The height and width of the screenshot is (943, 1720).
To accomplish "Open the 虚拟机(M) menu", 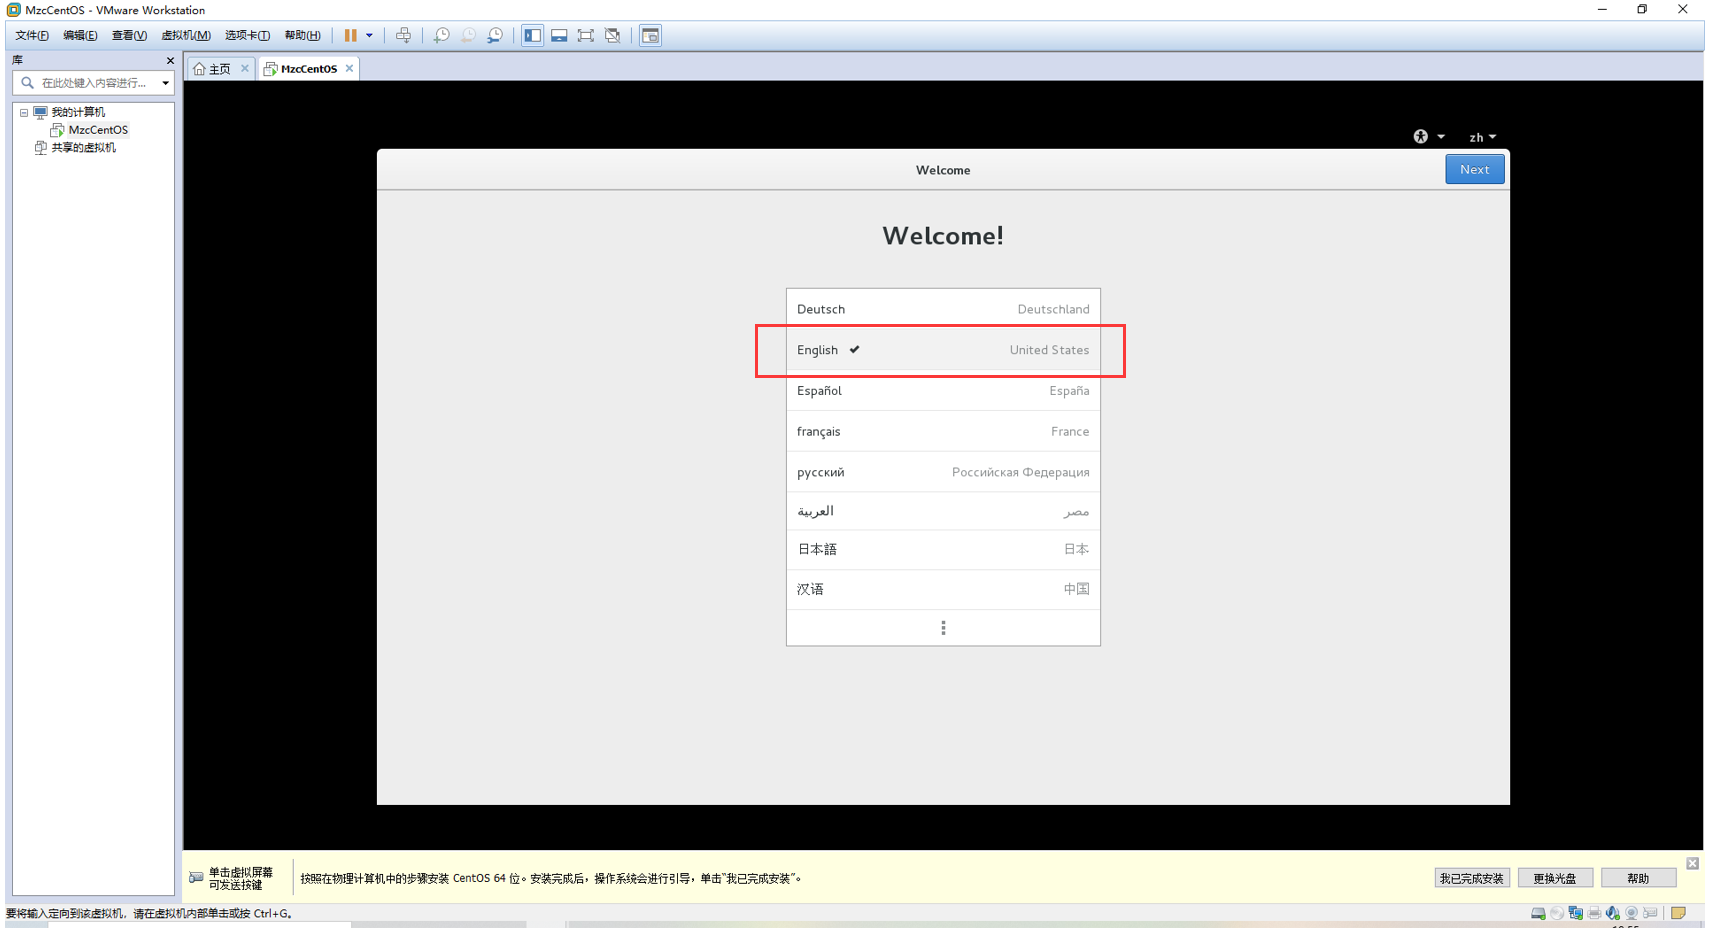I will click(186, 36).
